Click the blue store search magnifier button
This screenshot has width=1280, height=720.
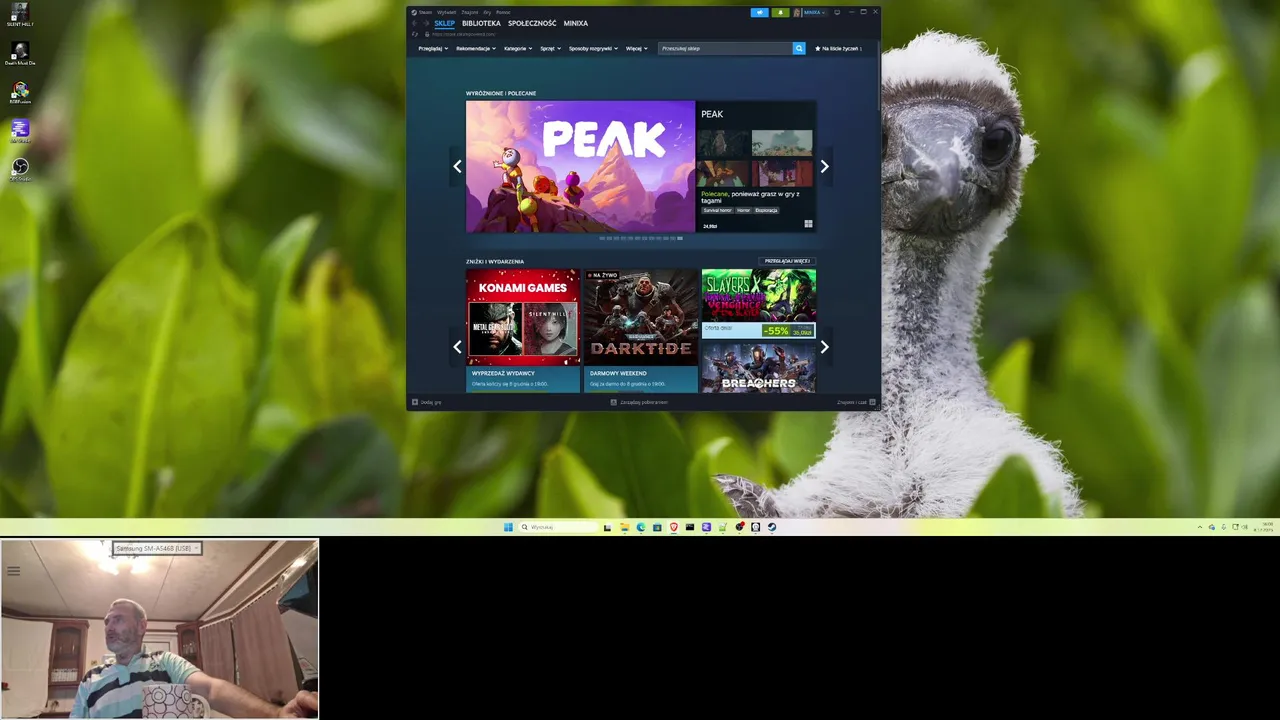click(799, 48)
